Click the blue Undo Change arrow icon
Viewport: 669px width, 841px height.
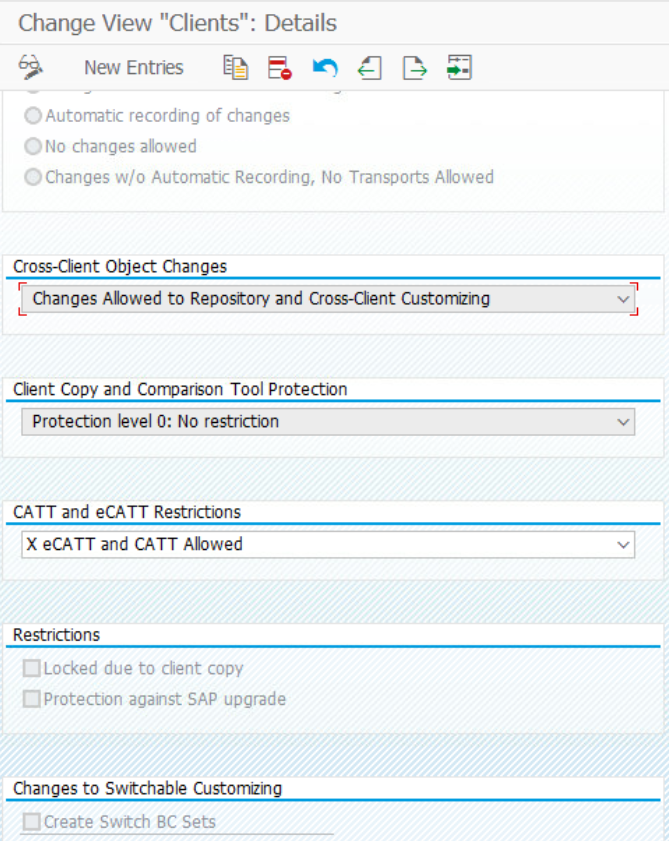[x=325, y=67]
